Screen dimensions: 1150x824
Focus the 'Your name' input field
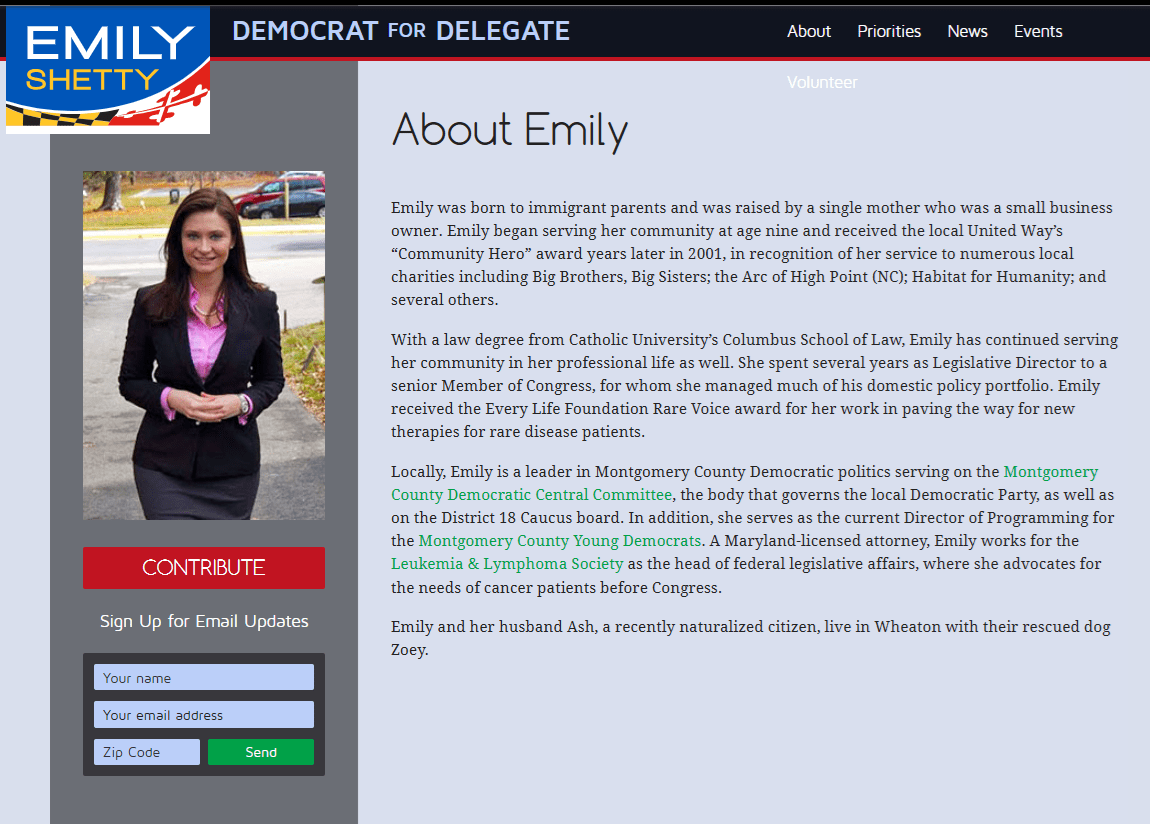pos(203,678)
